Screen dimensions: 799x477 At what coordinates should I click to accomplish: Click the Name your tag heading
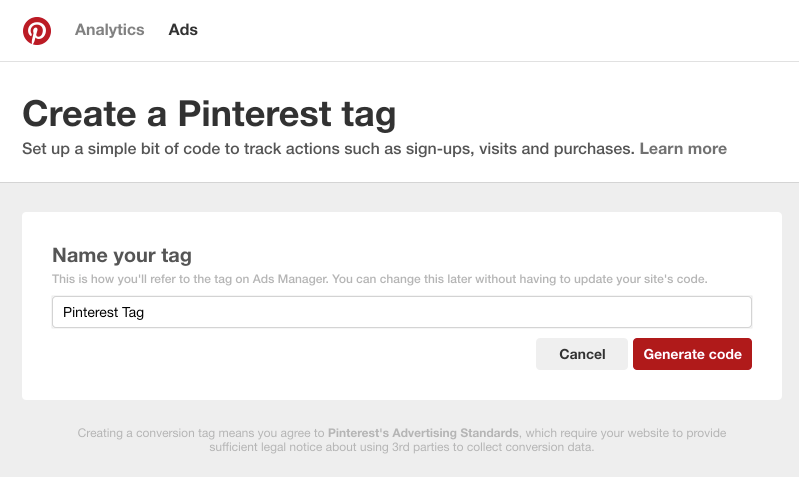coord(122,255)
